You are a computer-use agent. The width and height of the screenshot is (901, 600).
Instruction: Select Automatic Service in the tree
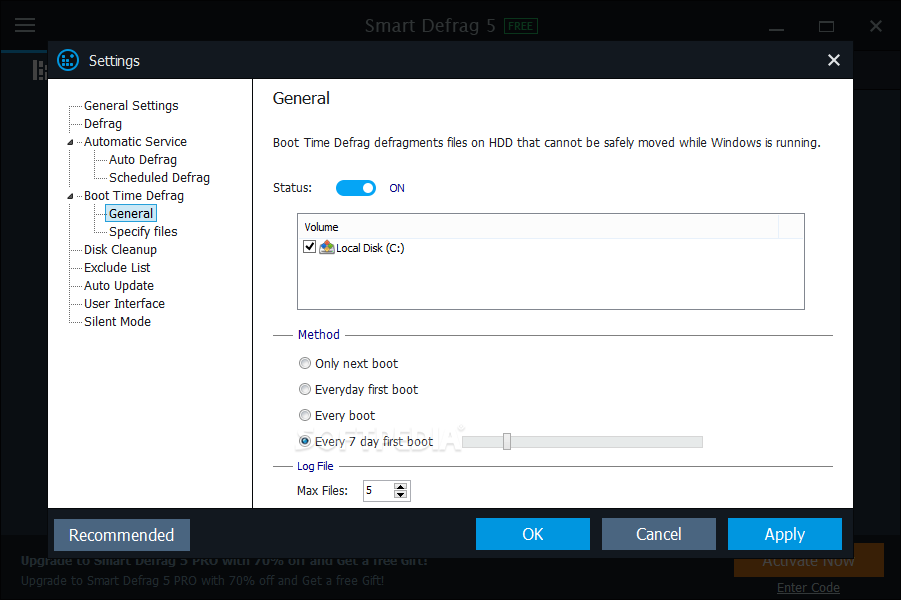point(135,141)
